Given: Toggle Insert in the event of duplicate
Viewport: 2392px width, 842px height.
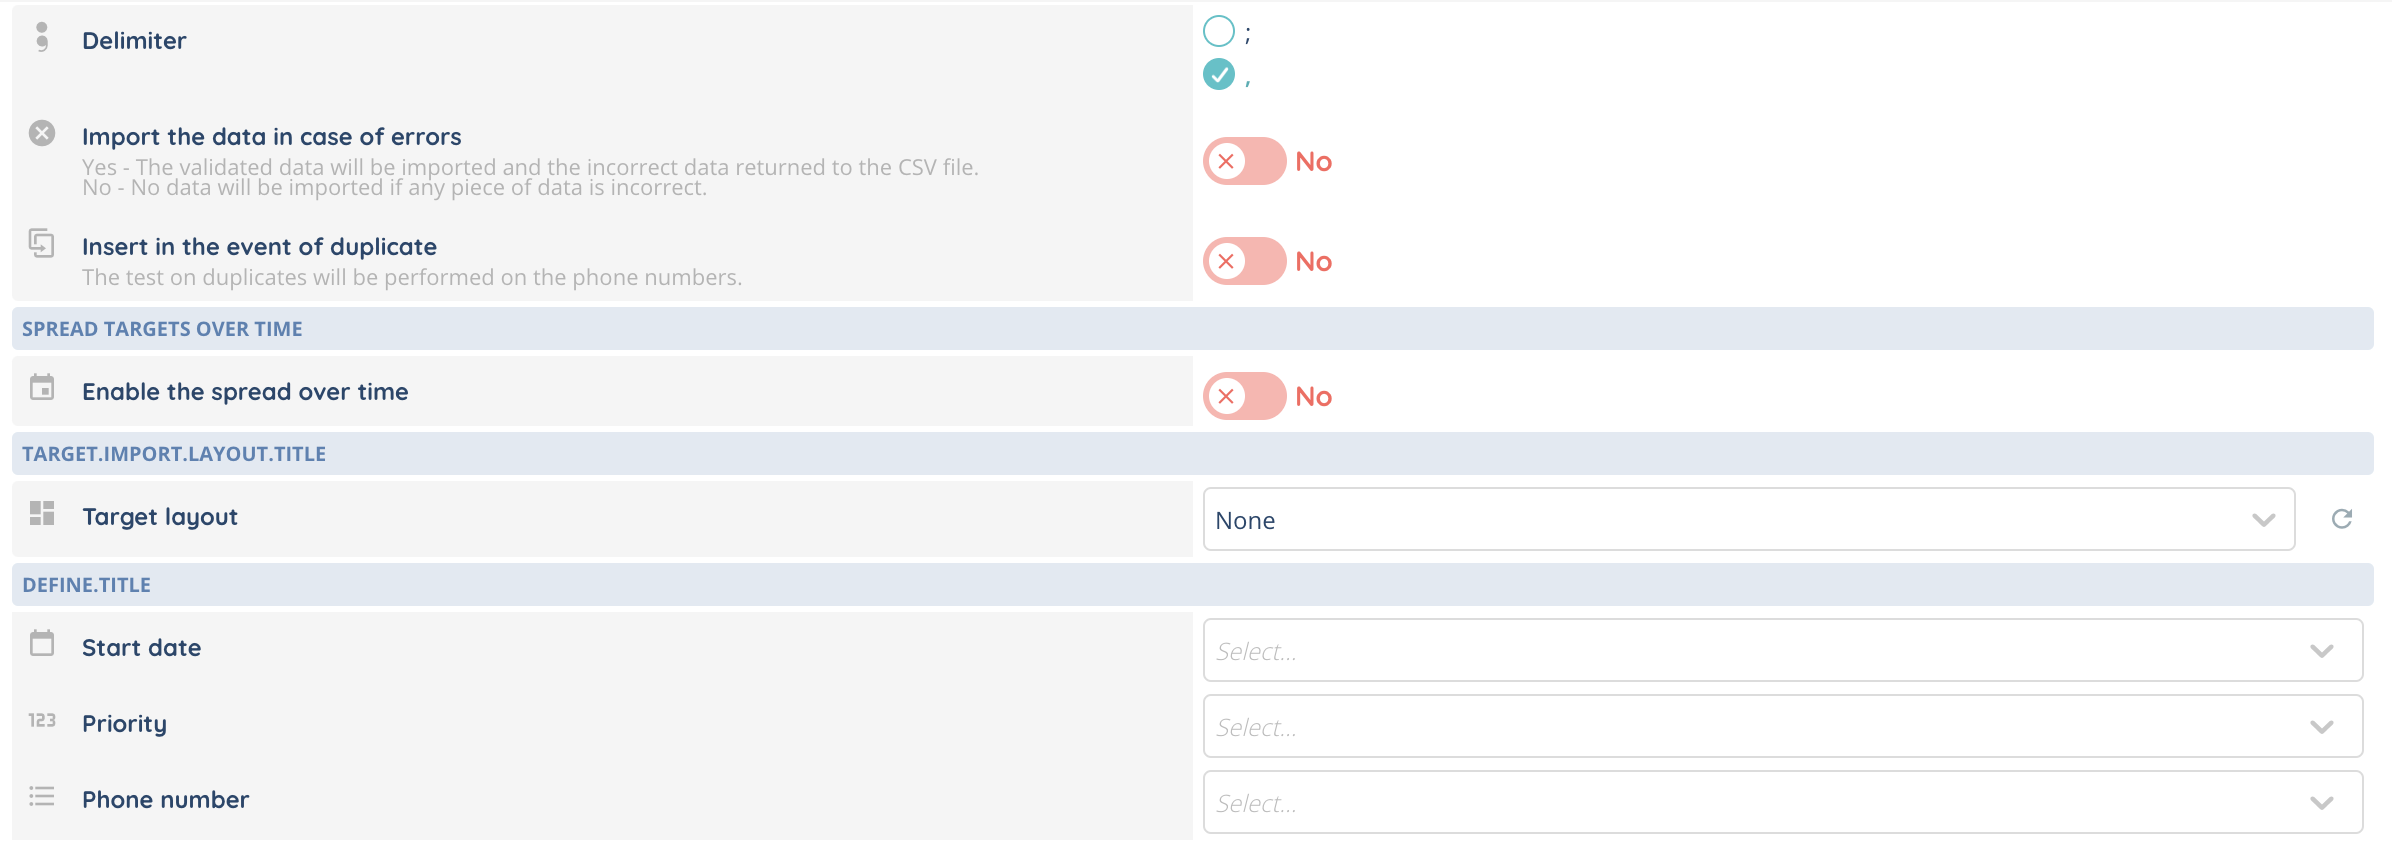Looking at the screenshot, I should pyautogui.click(x=1244, y=261).
